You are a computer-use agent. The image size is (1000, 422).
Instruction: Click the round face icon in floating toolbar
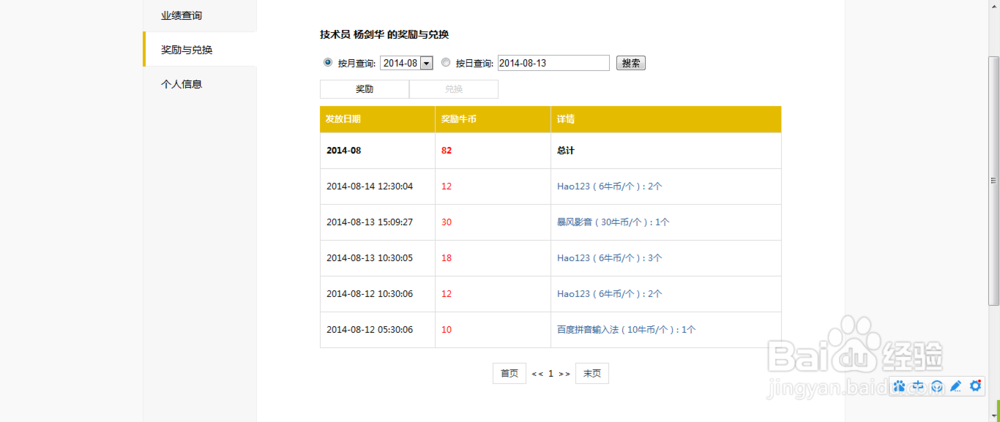[937, 386]
